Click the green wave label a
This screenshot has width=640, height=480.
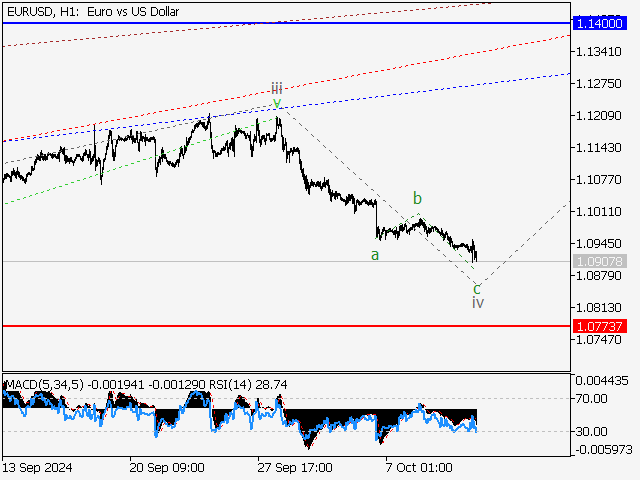(x=375, y=255)
